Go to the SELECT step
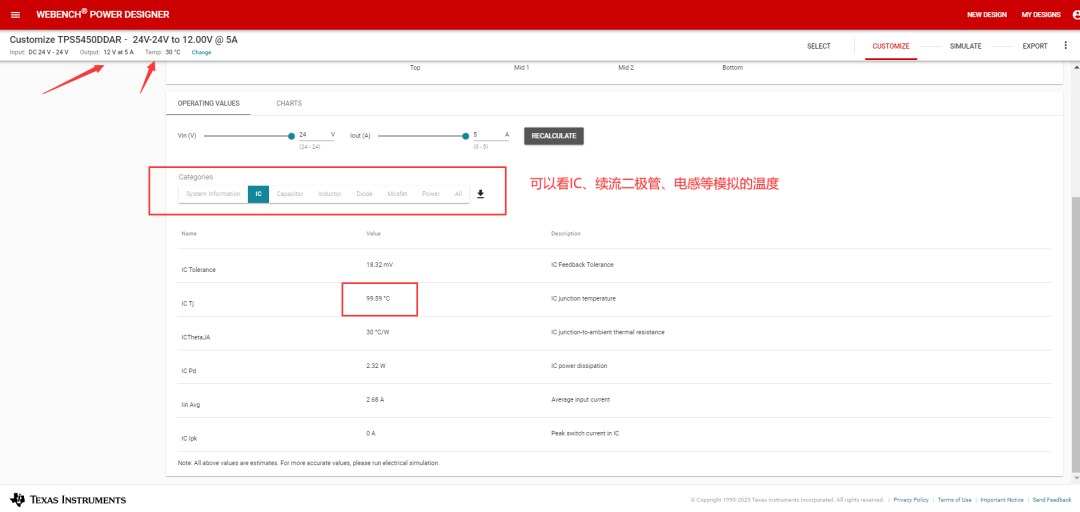The width and height of the screenshot is (1080, 512). coord(819,46)
